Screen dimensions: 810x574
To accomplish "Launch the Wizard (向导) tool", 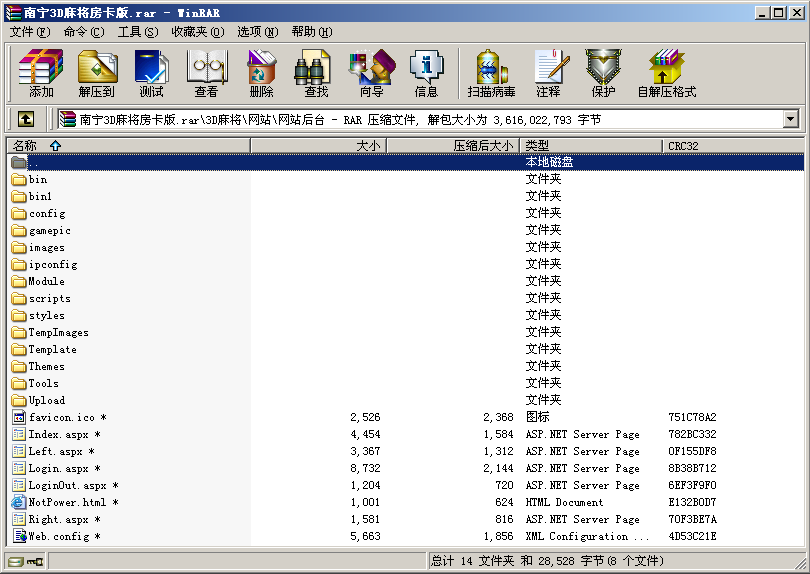I will 371,73.
